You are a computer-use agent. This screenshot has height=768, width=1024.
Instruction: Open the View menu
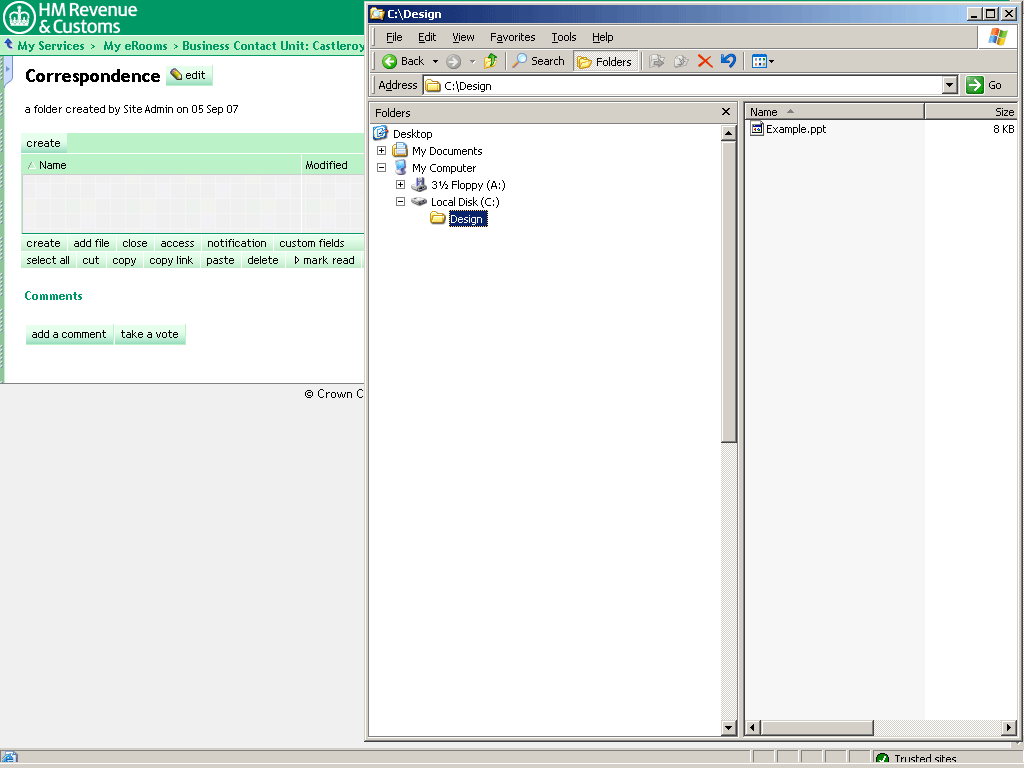click(x=463, y=37)
